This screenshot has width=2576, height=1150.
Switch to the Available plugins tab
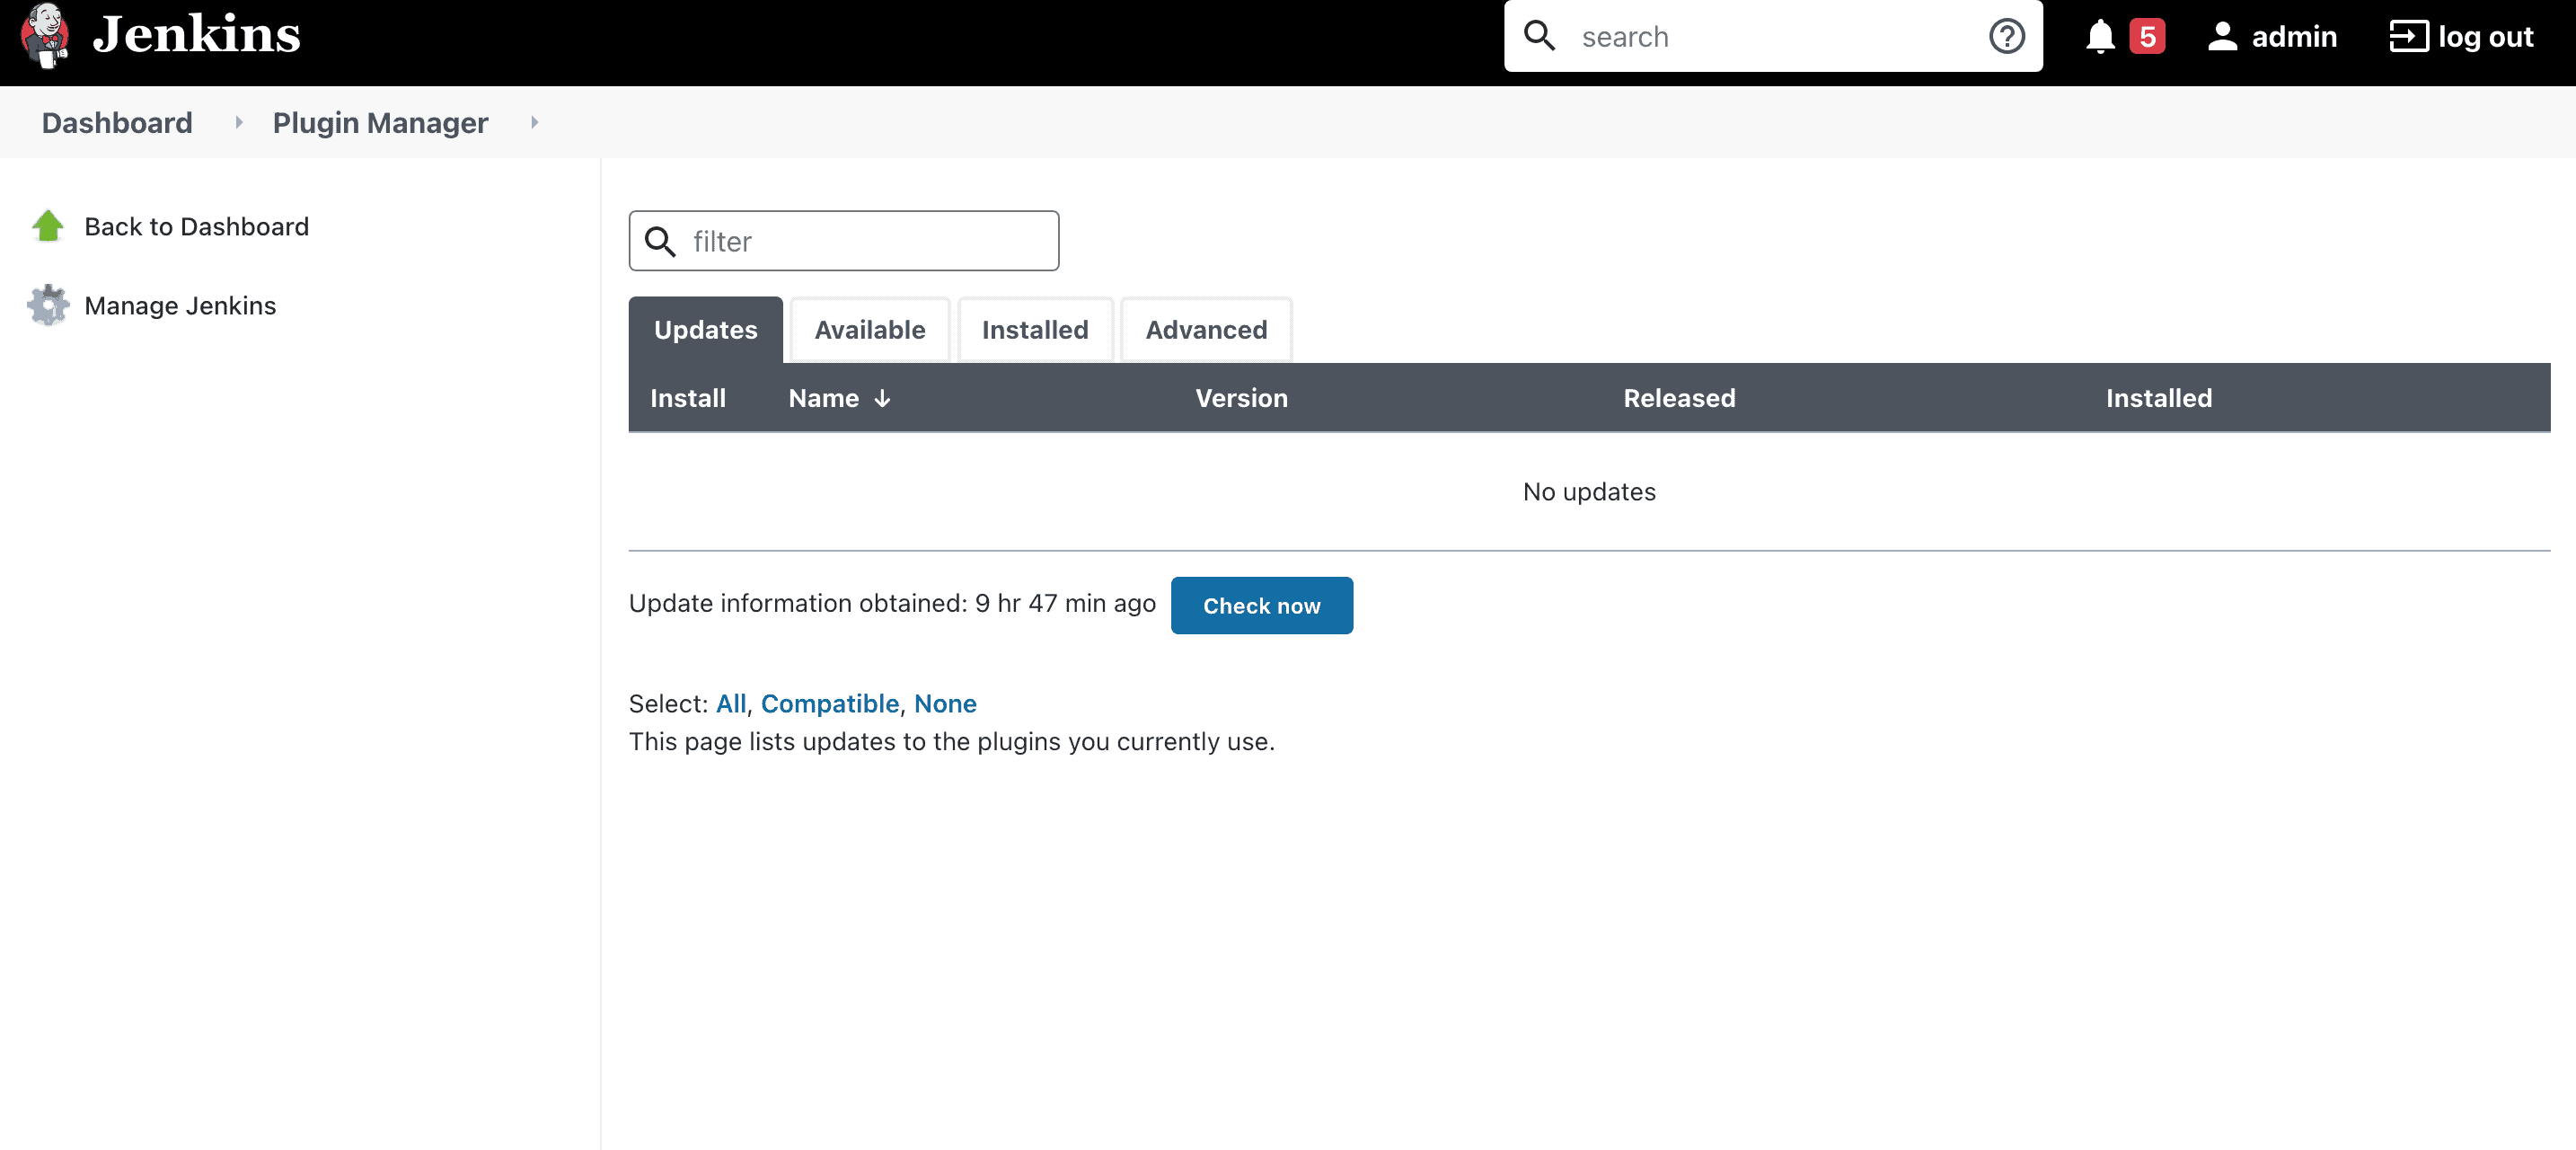coord(870,329)
